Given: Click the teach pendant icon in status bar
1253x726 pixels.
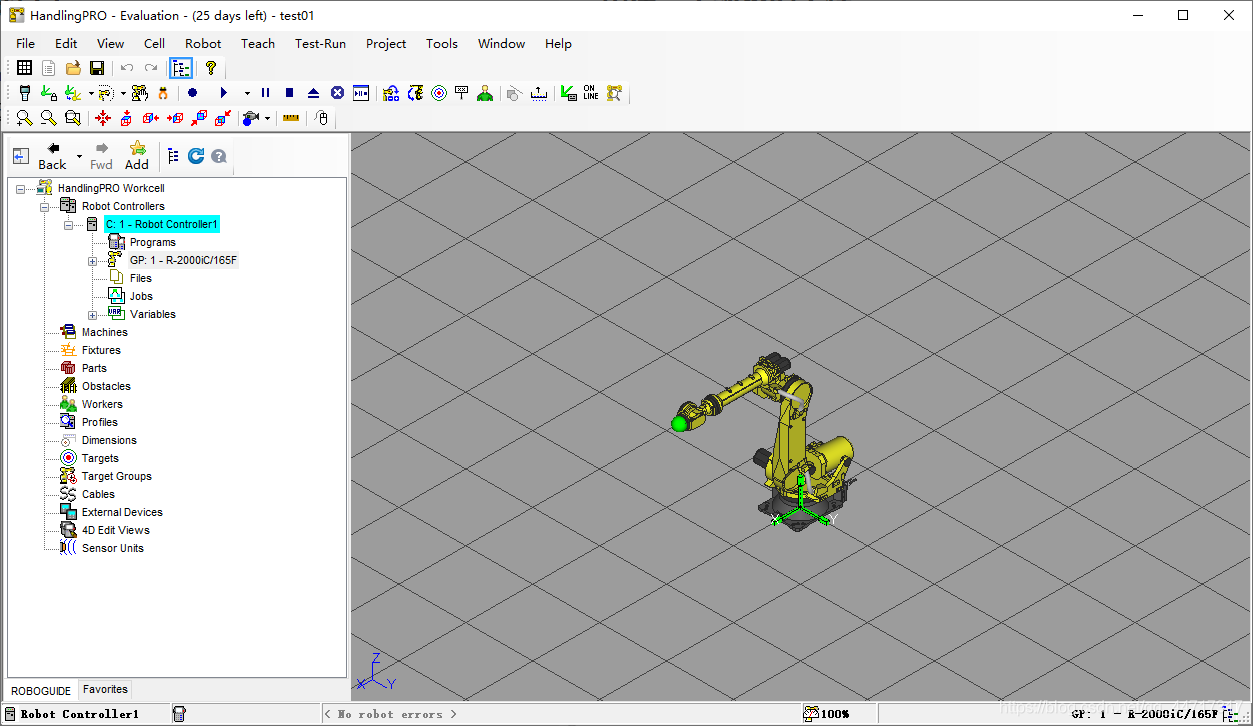Looking at the screenshot, I should click(x=179, y=714).
